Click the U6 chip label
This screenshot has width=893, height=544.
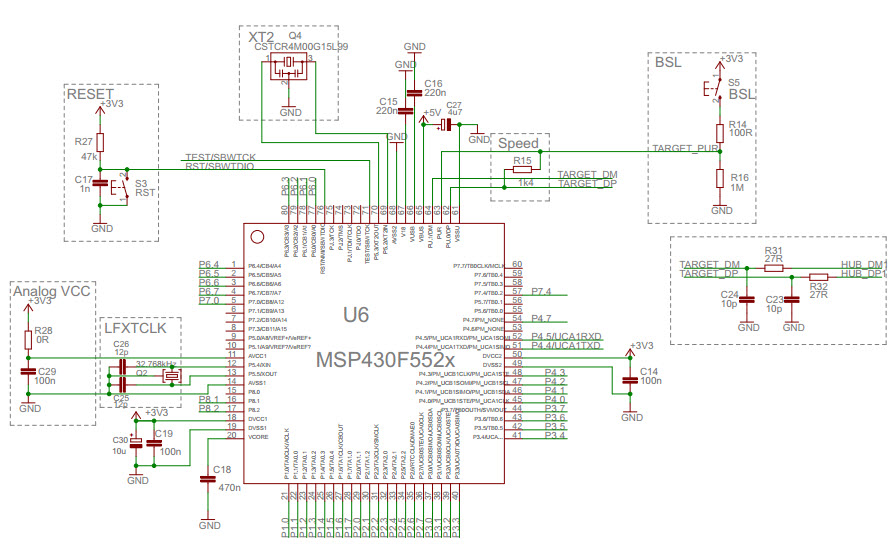[x=356, y=315]
